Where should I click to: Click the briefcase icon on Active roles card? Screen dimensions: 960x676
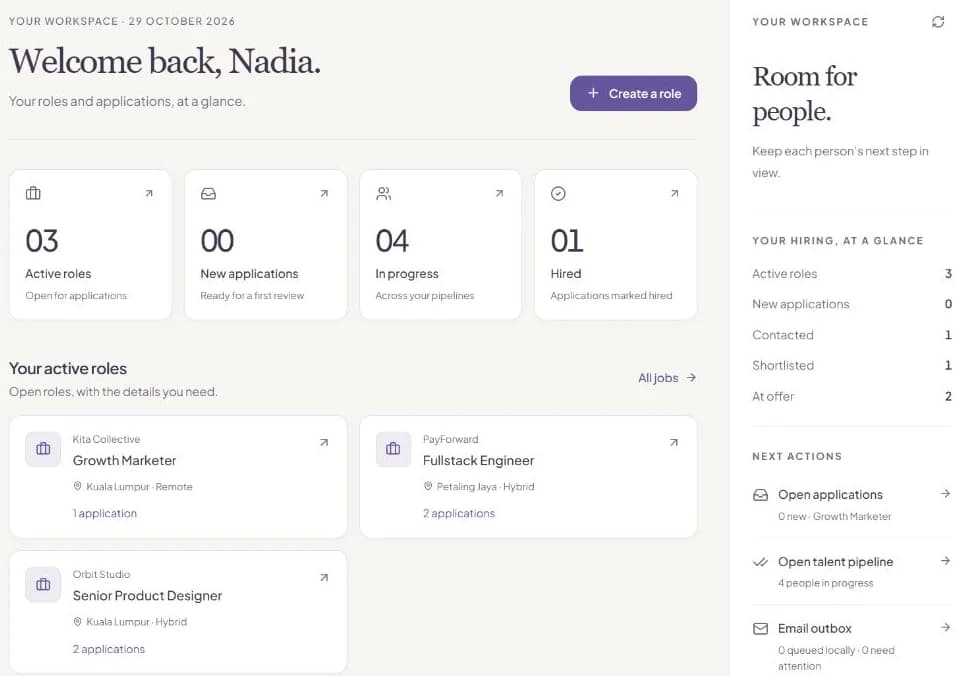[x=33, y=193]
